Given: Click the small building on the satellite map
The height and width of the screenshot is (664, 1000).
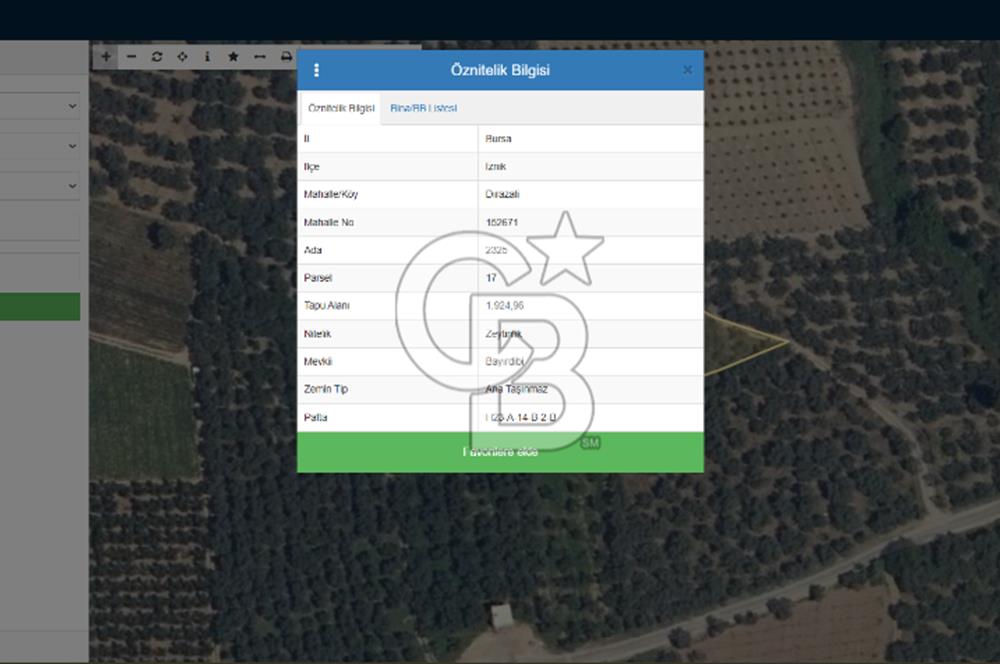Looking at the screenshot, I should pyautogui.click(x=502, y=616).
